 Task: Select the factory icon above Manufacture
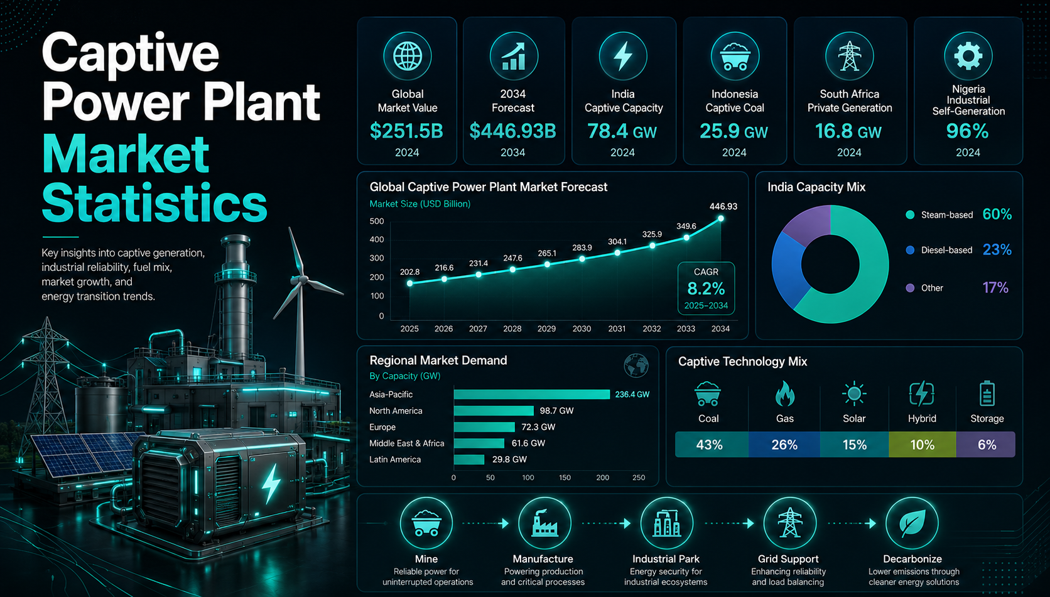544,523
